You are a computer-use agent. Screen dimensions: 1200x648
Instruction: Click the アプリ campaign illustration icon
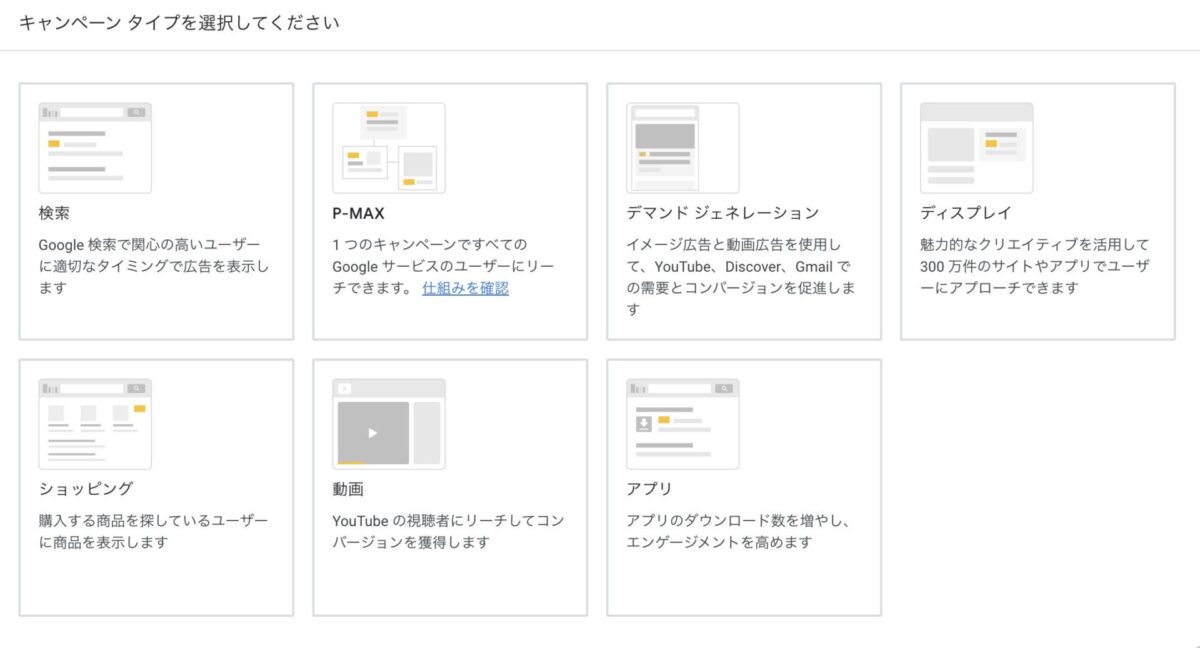click(683, 424)
